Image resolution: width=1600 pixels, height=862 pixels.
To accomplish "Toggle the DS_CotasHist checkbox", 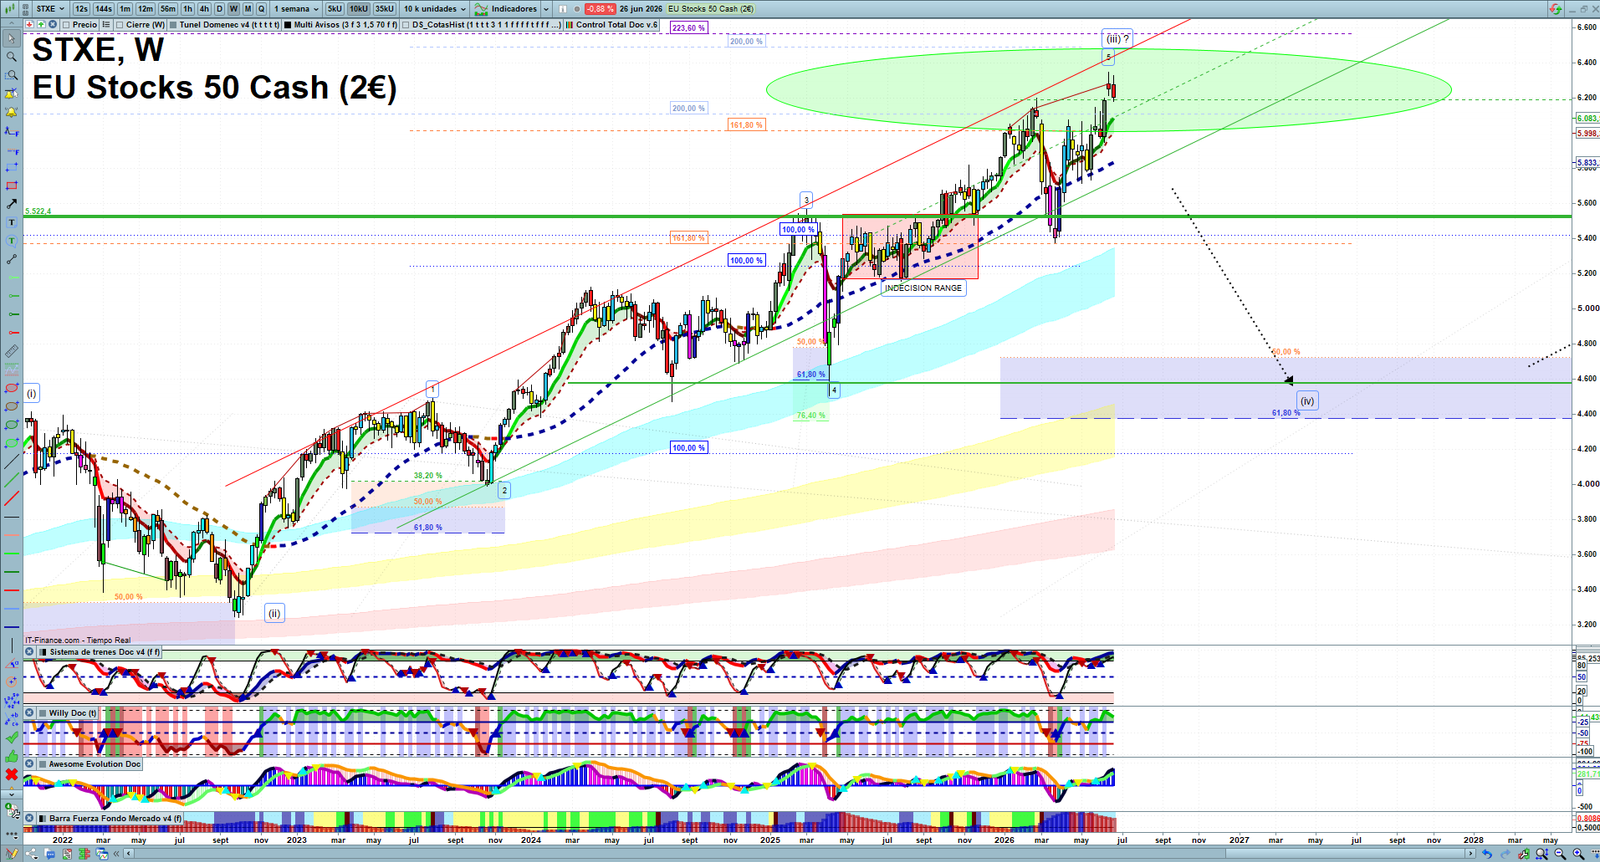I will 406,25.
